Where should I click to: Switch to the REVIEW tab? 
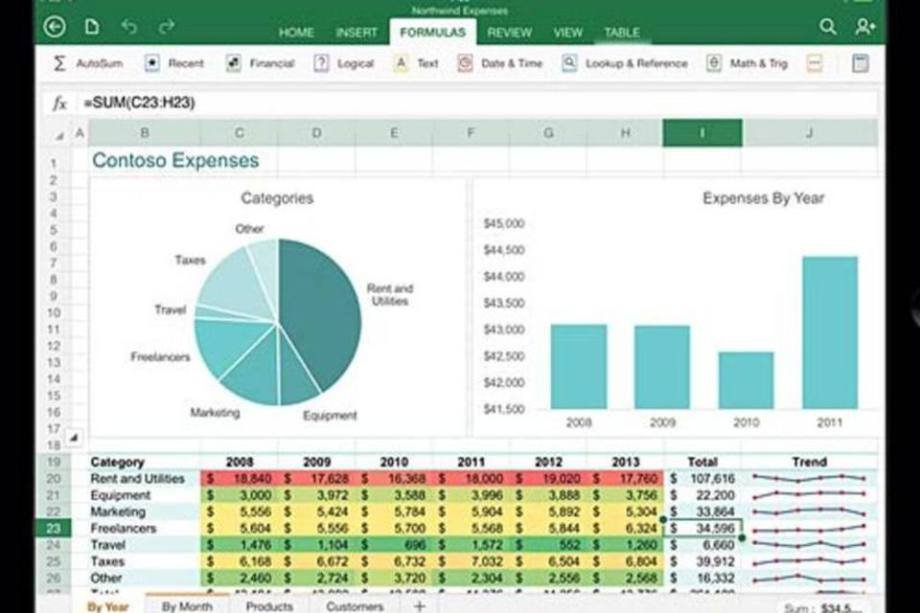point(509,33)
